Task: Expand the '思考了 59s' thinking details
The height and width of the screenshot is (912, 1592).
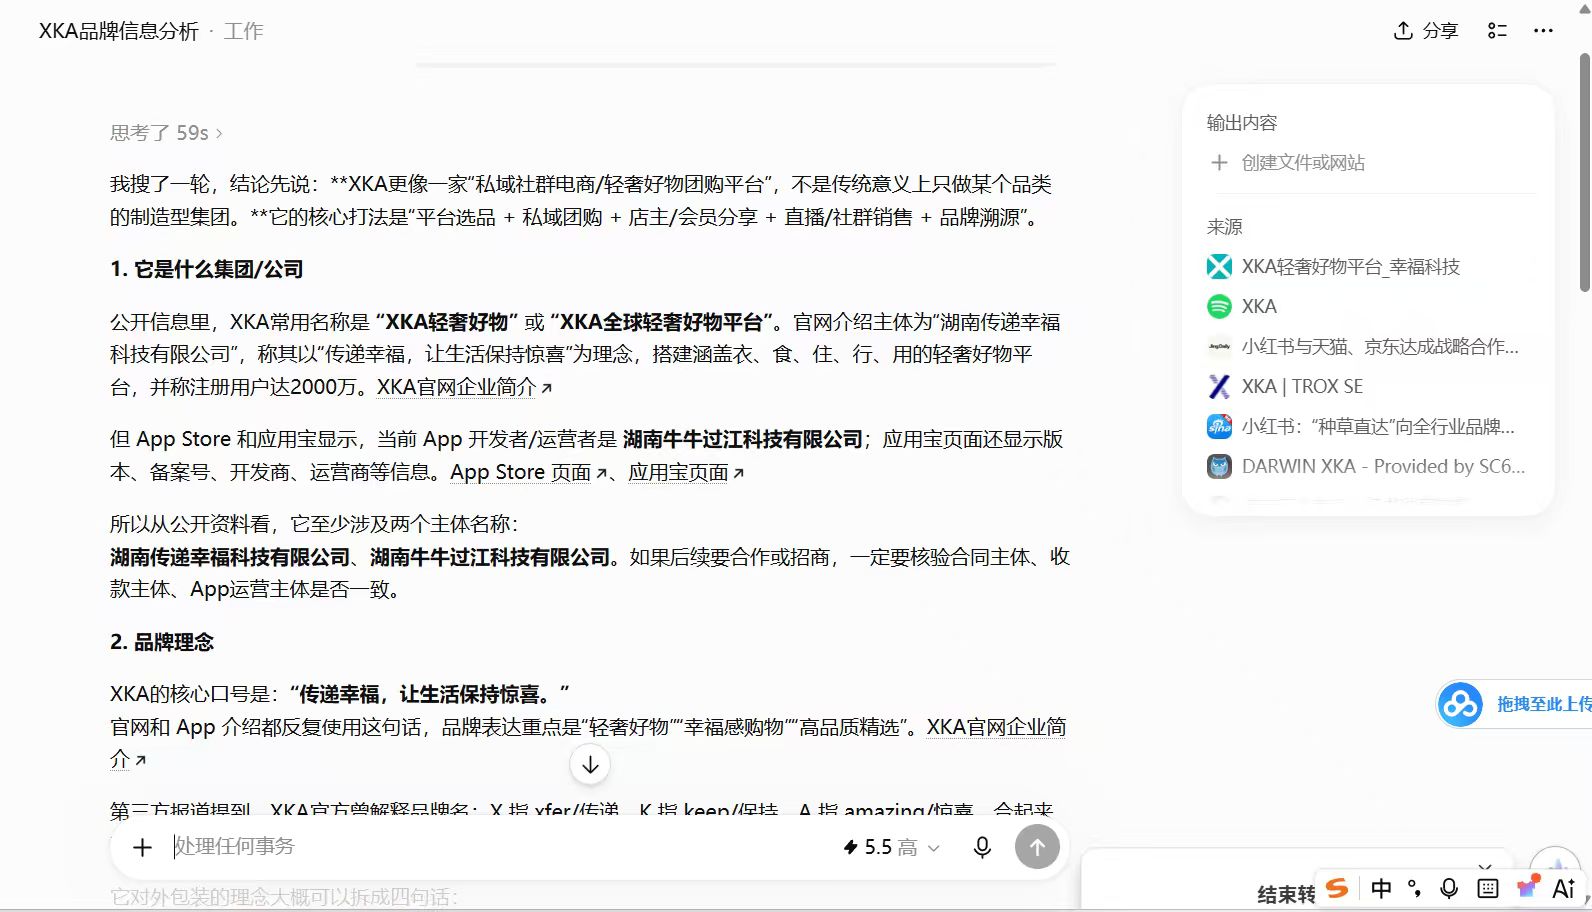Action: pyautogui.click(x=166, y=133)
